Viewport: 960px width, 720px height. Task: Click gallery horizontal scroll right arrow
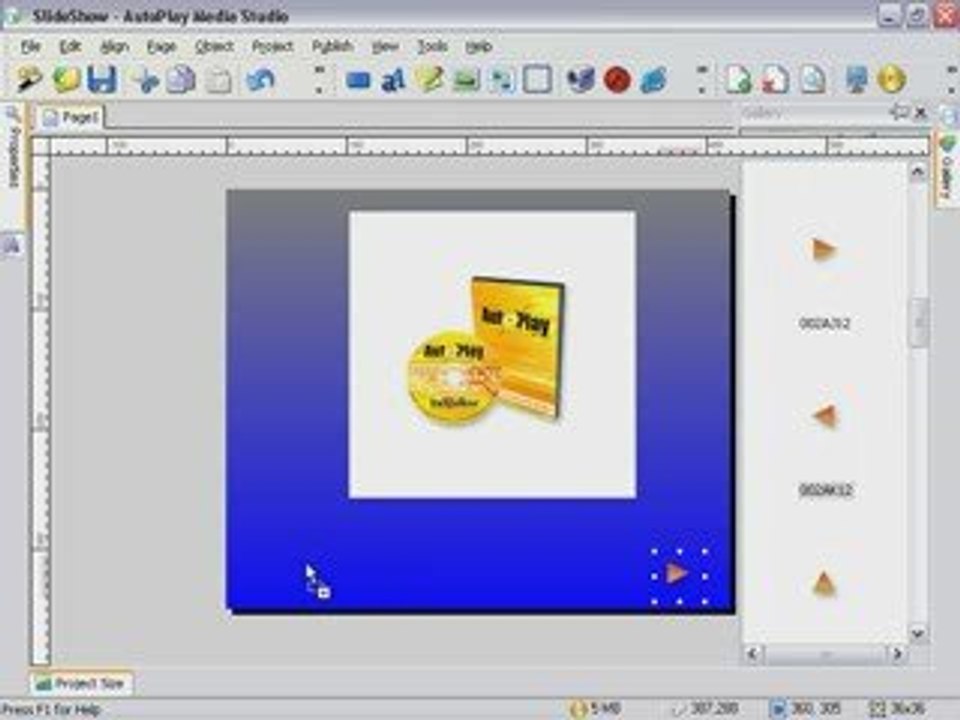coord(898,654)
